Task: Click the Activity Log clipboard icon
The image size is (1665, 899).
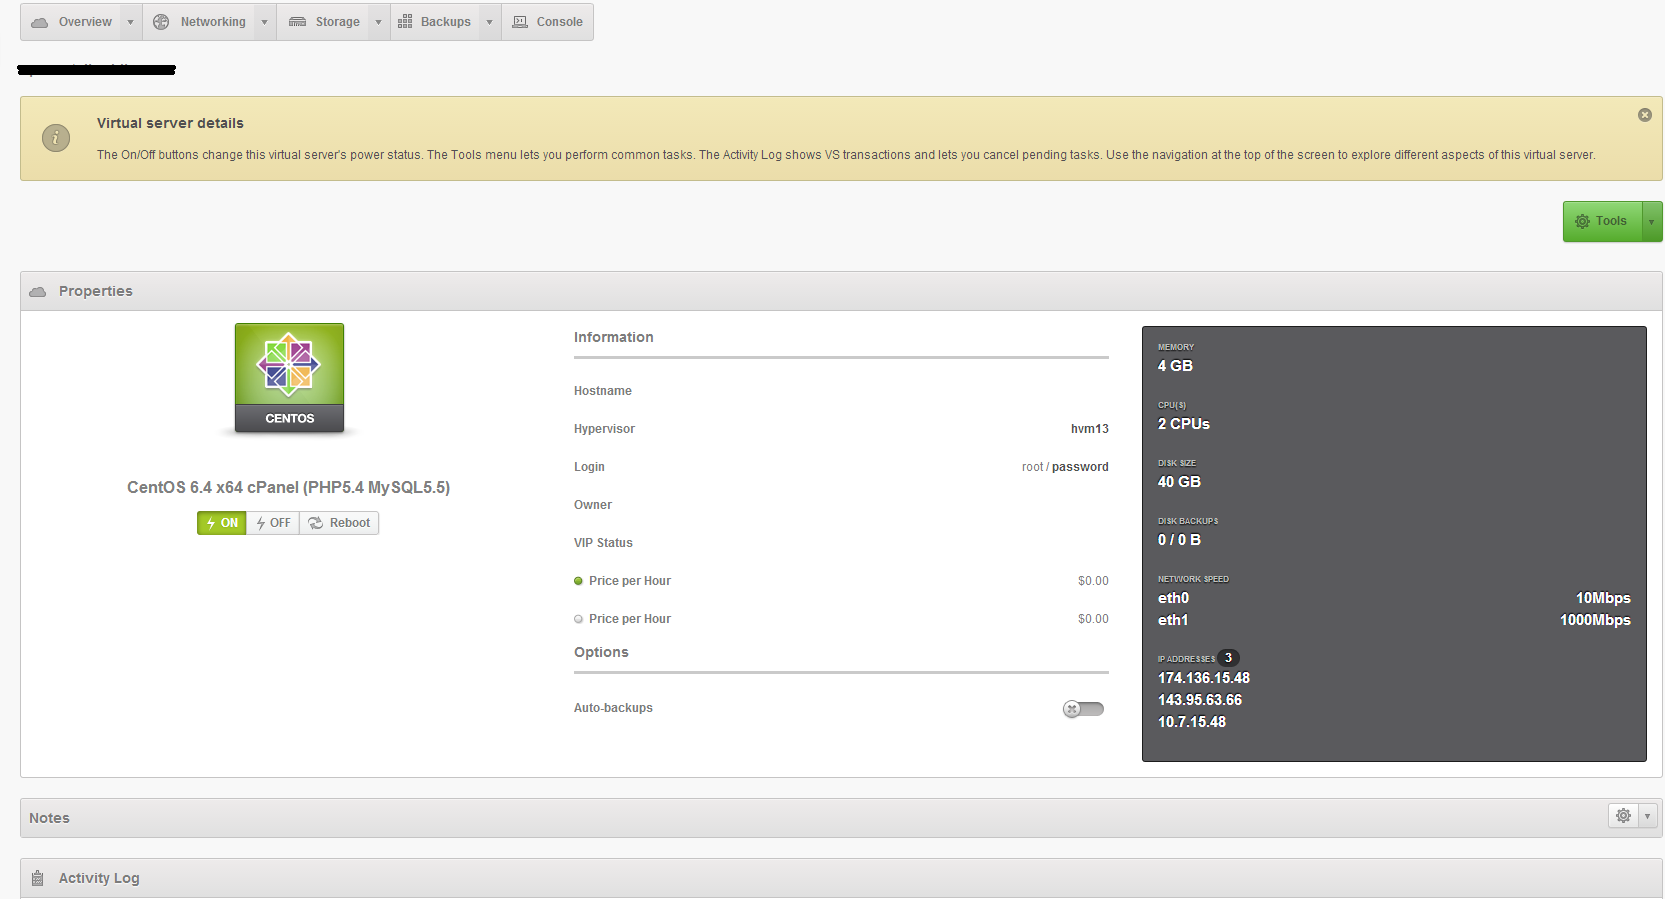Action: point(38,878)
